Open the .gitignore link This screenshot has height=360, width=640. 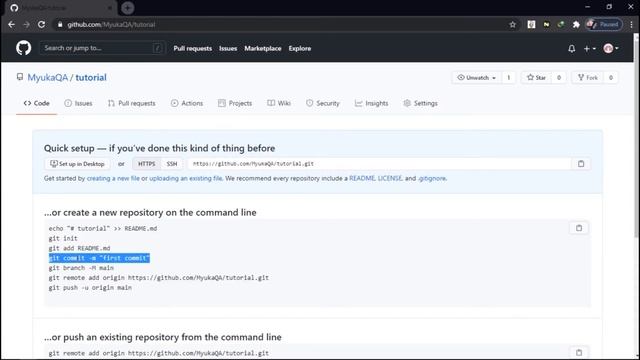point(432,178)
